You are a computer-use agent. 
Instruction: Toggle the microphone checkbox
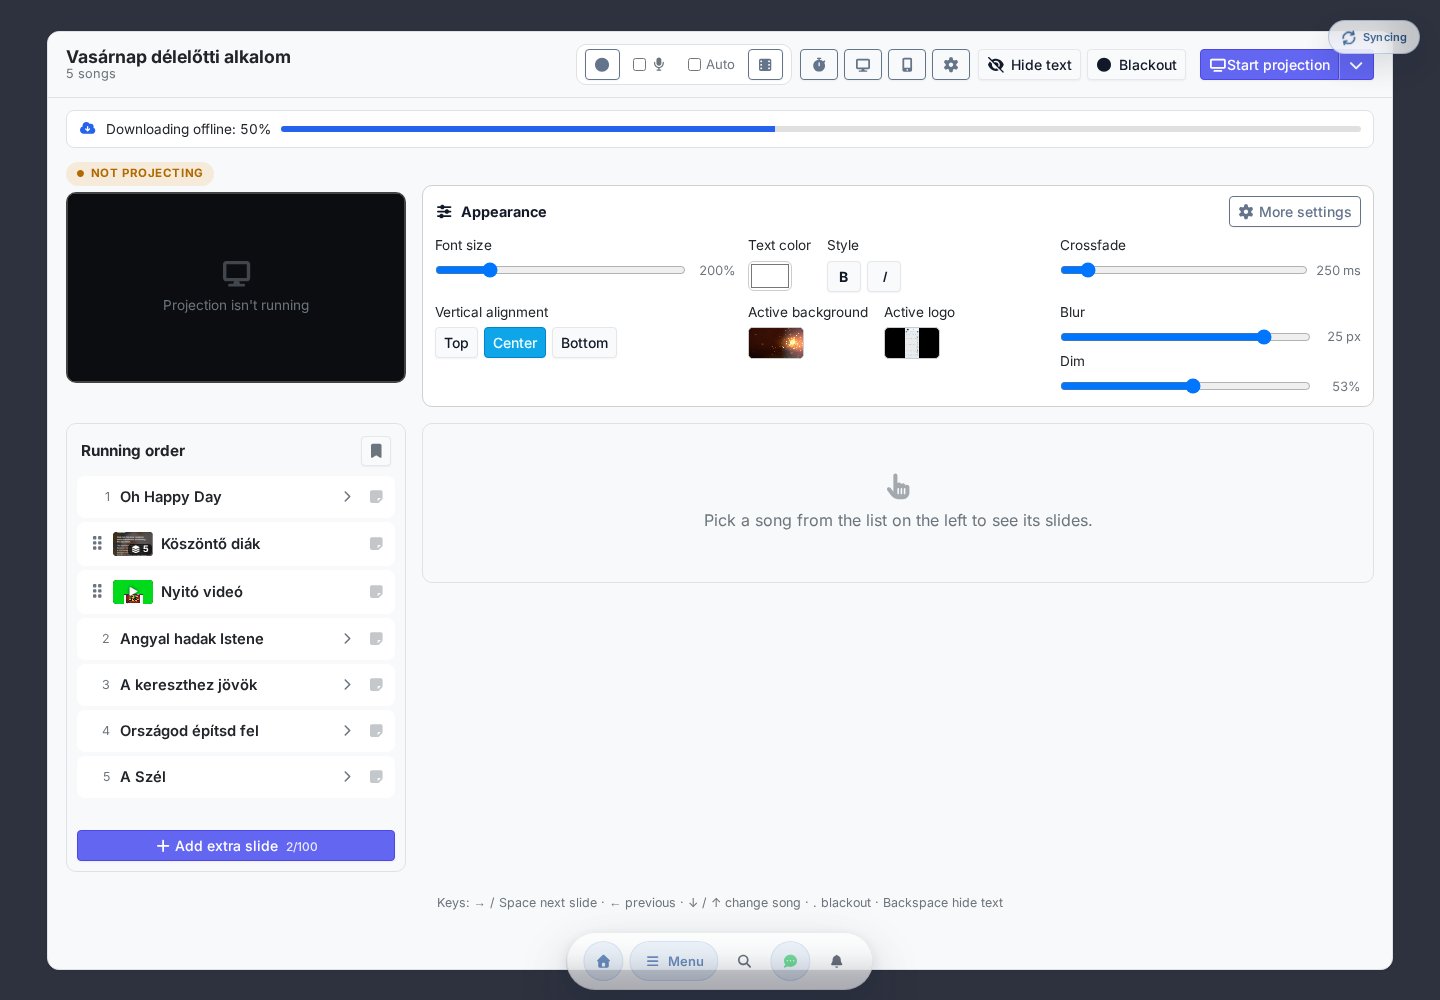640,65
